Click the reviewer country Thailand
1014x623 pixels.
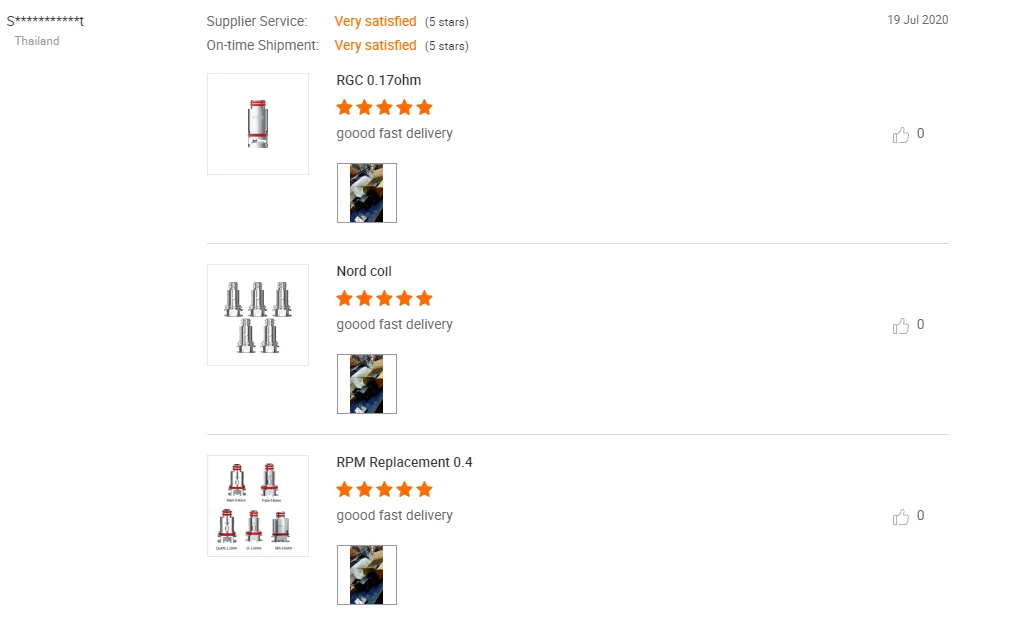[x=37, y=41]
